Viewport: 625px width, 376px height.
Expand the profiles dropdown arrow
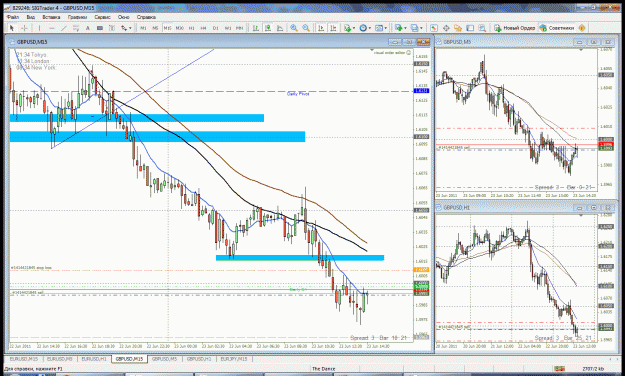coord(421,28)
